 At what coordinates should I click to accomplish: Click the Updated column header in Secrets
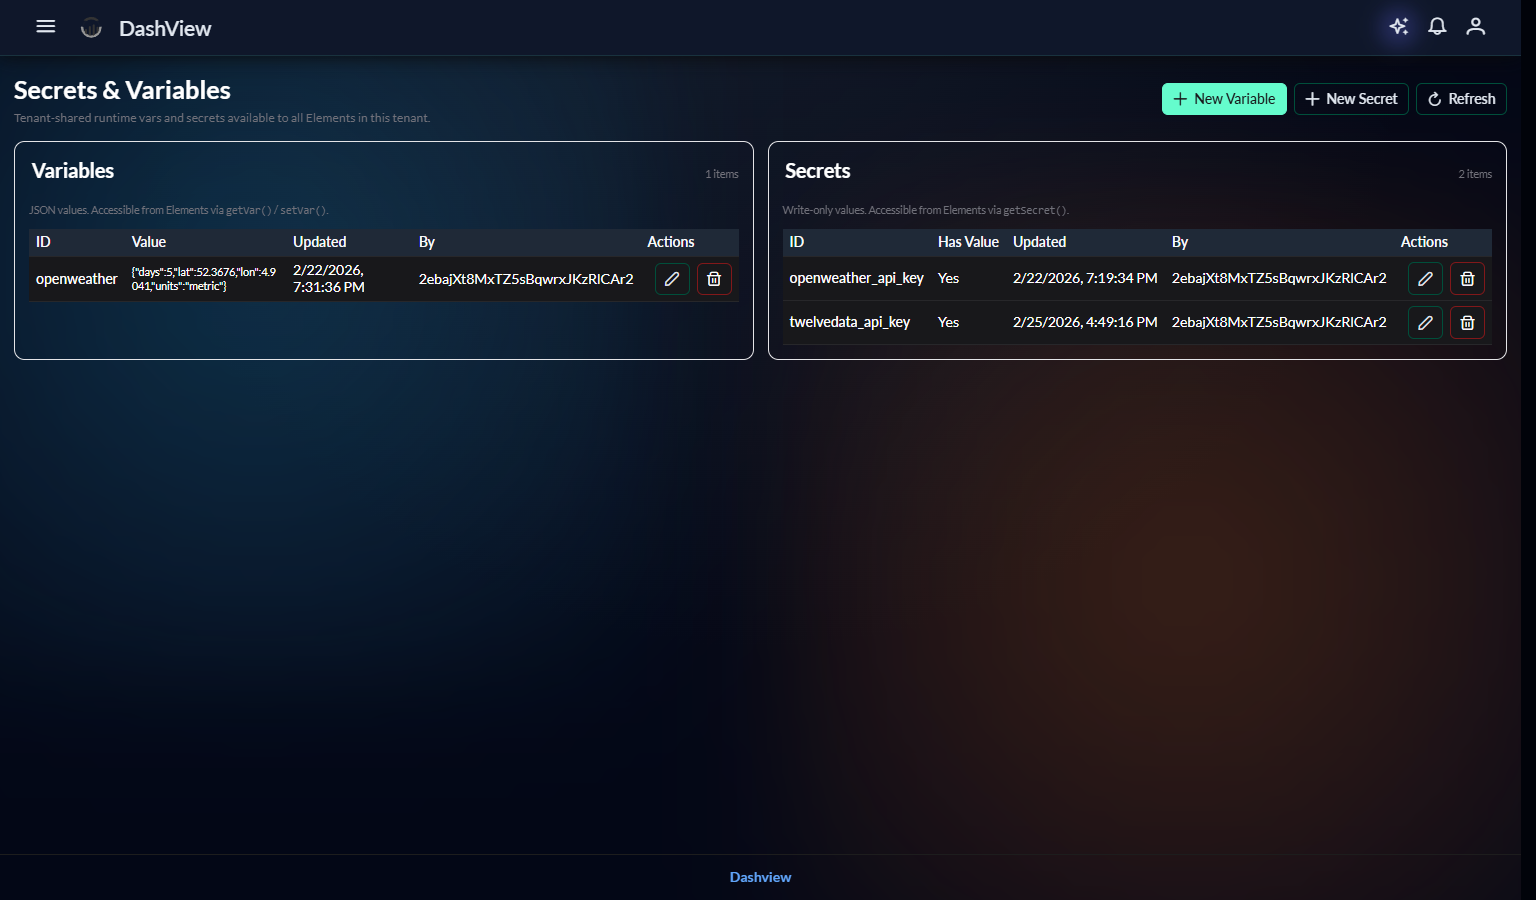(1039, 242)
